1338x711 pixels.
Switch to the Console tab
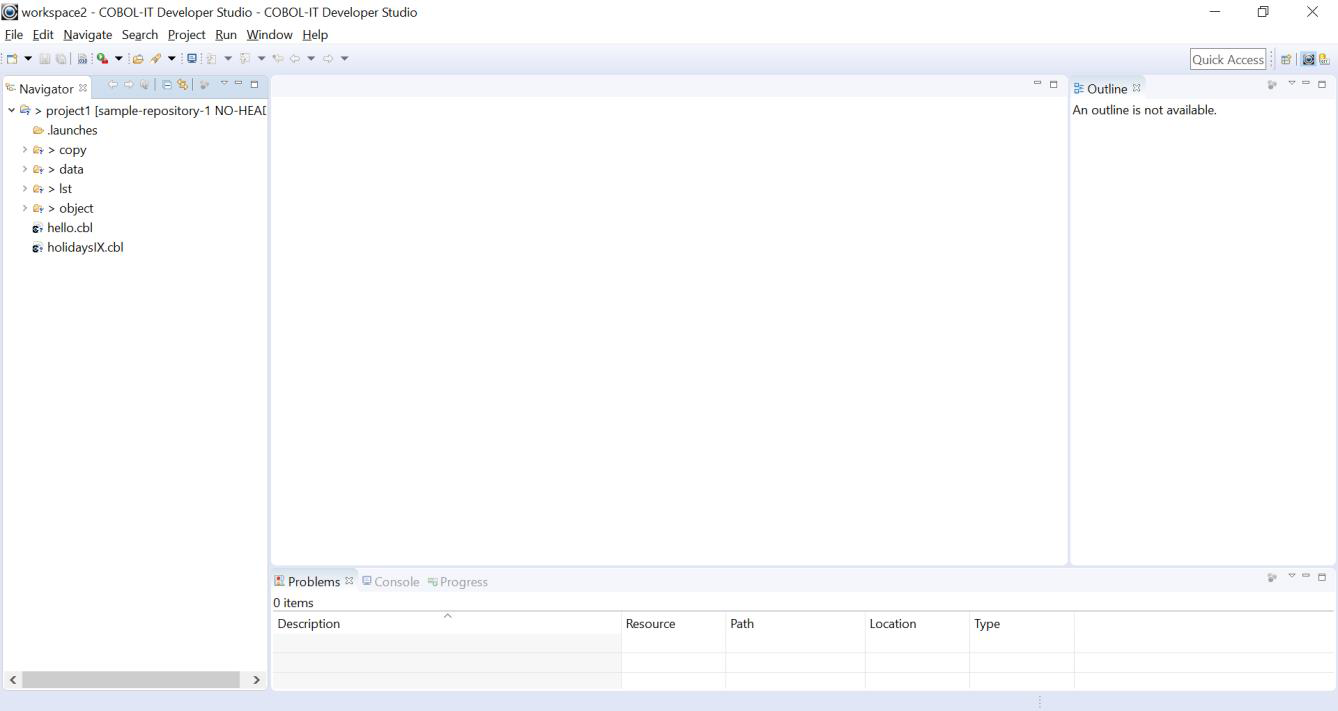pyautogui.click(x=397, y=581)
